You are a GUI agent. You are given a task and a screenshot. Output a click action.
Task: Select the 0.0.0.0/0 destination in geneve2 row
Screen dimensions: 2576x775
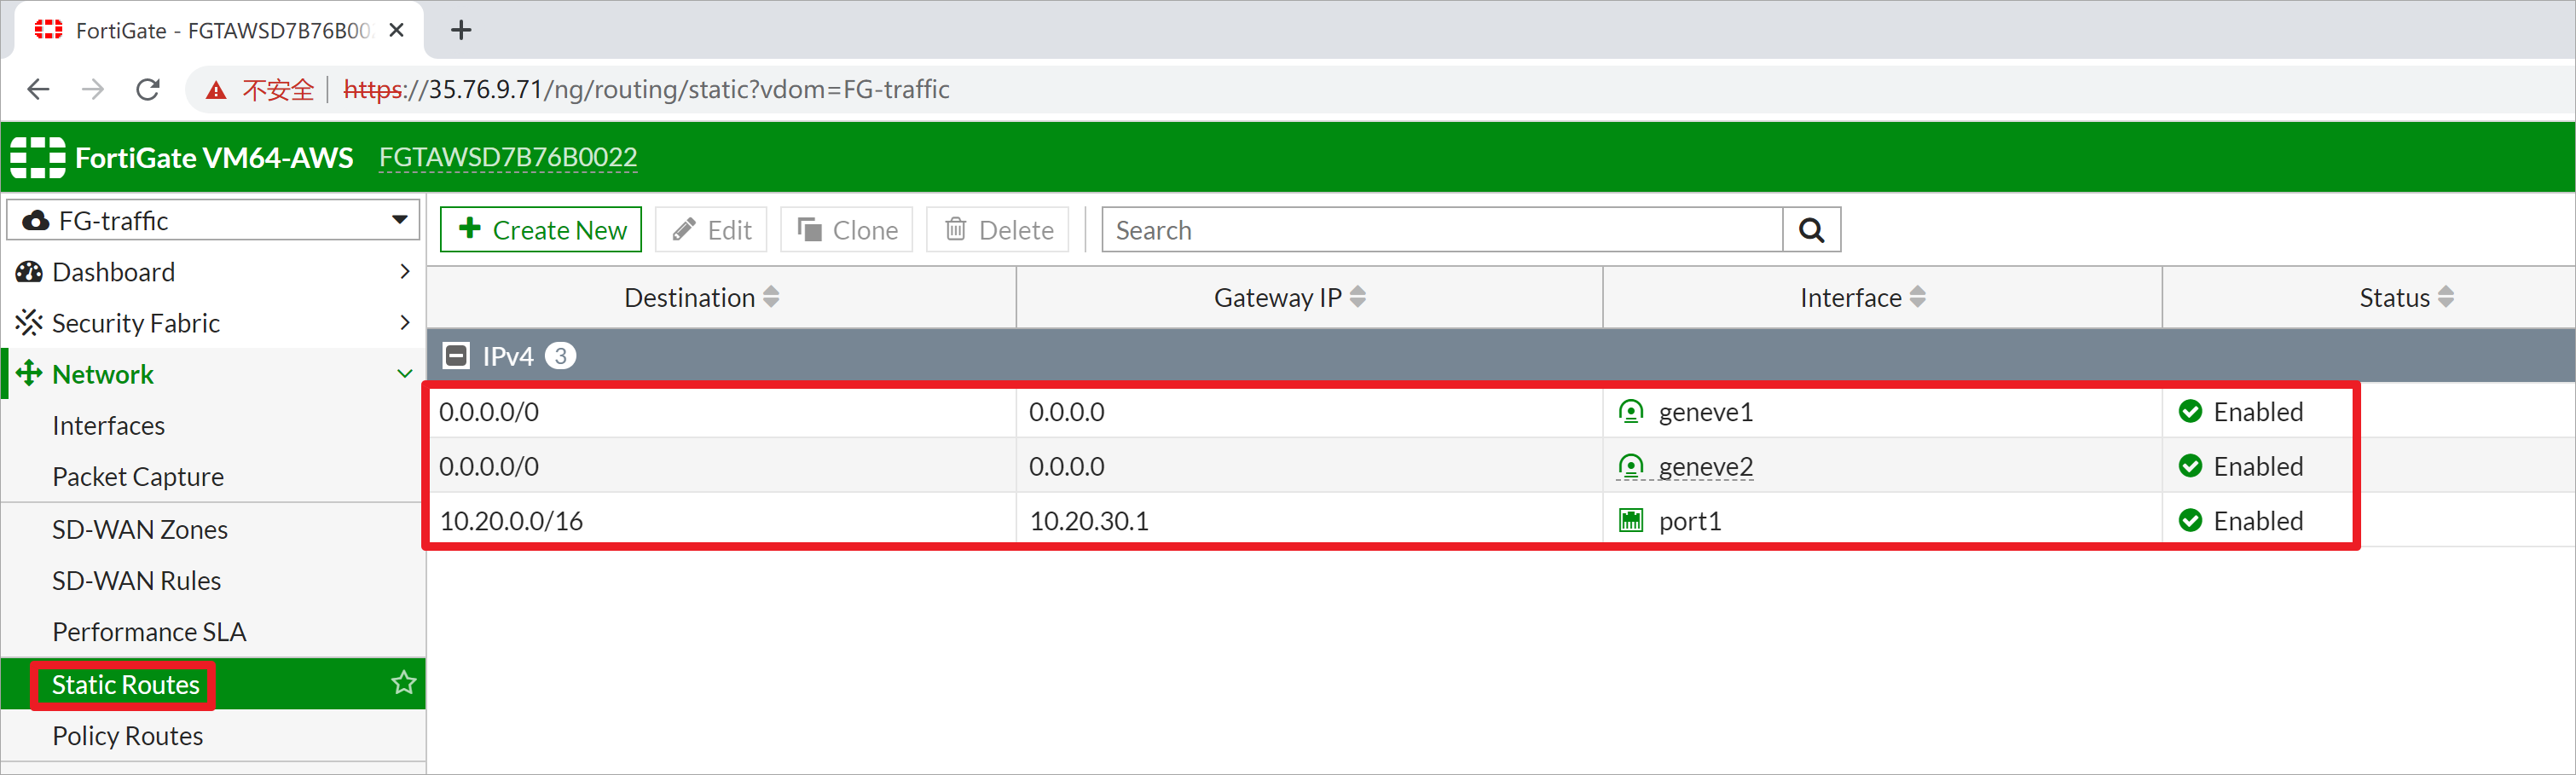tap(489, 467)
